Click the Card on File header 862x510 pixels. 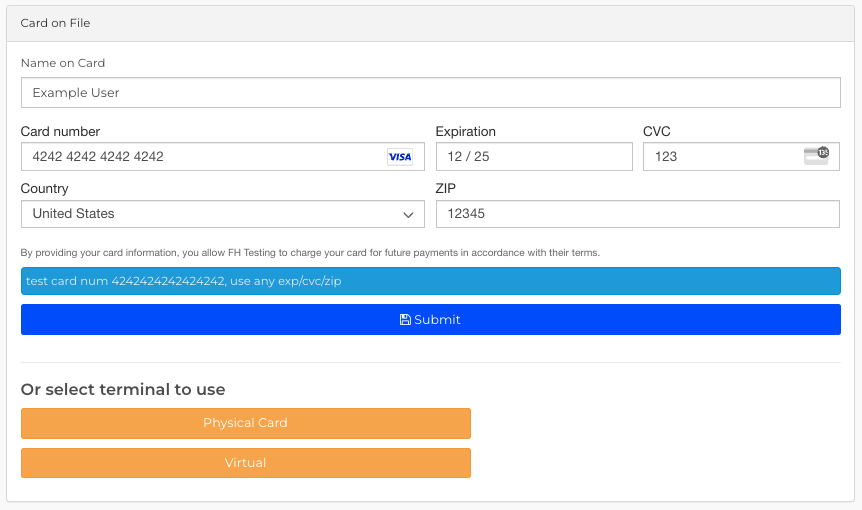click(x=55, y=23)
